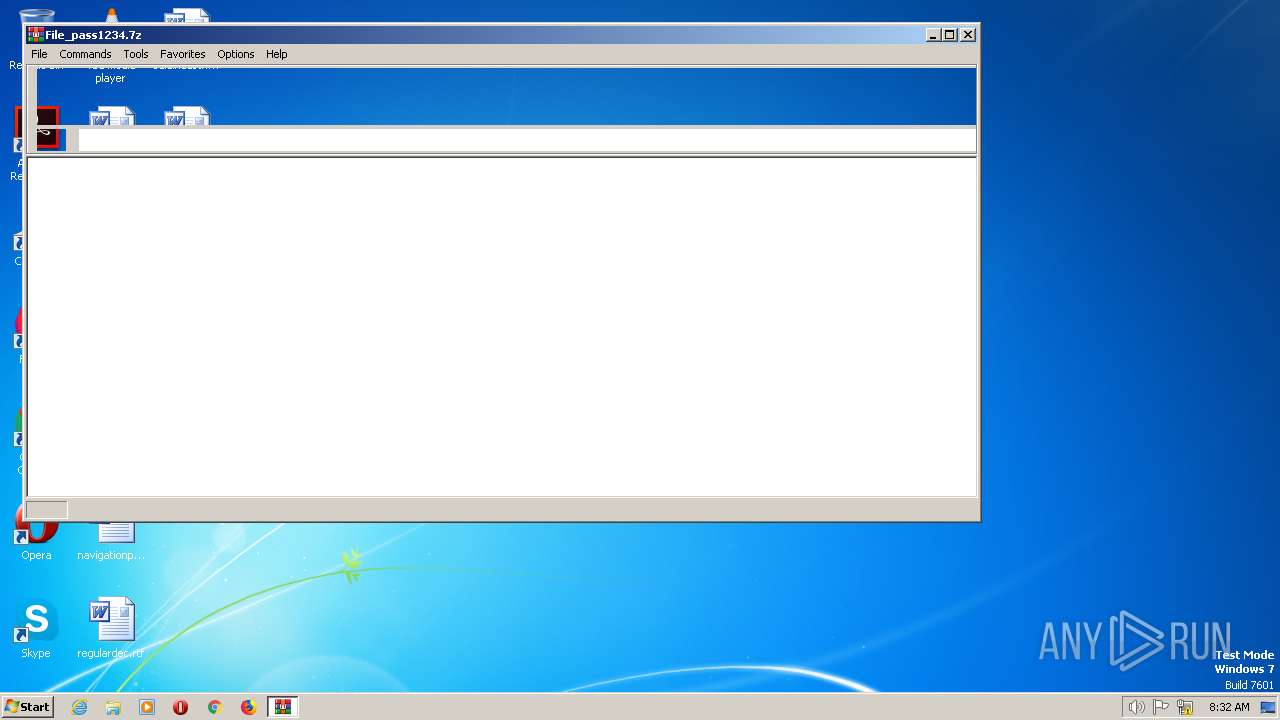Open the File menu in WinRAR
Image resolution: width=1280 pixels, height=720 pixels.
(x=39, y=54)
